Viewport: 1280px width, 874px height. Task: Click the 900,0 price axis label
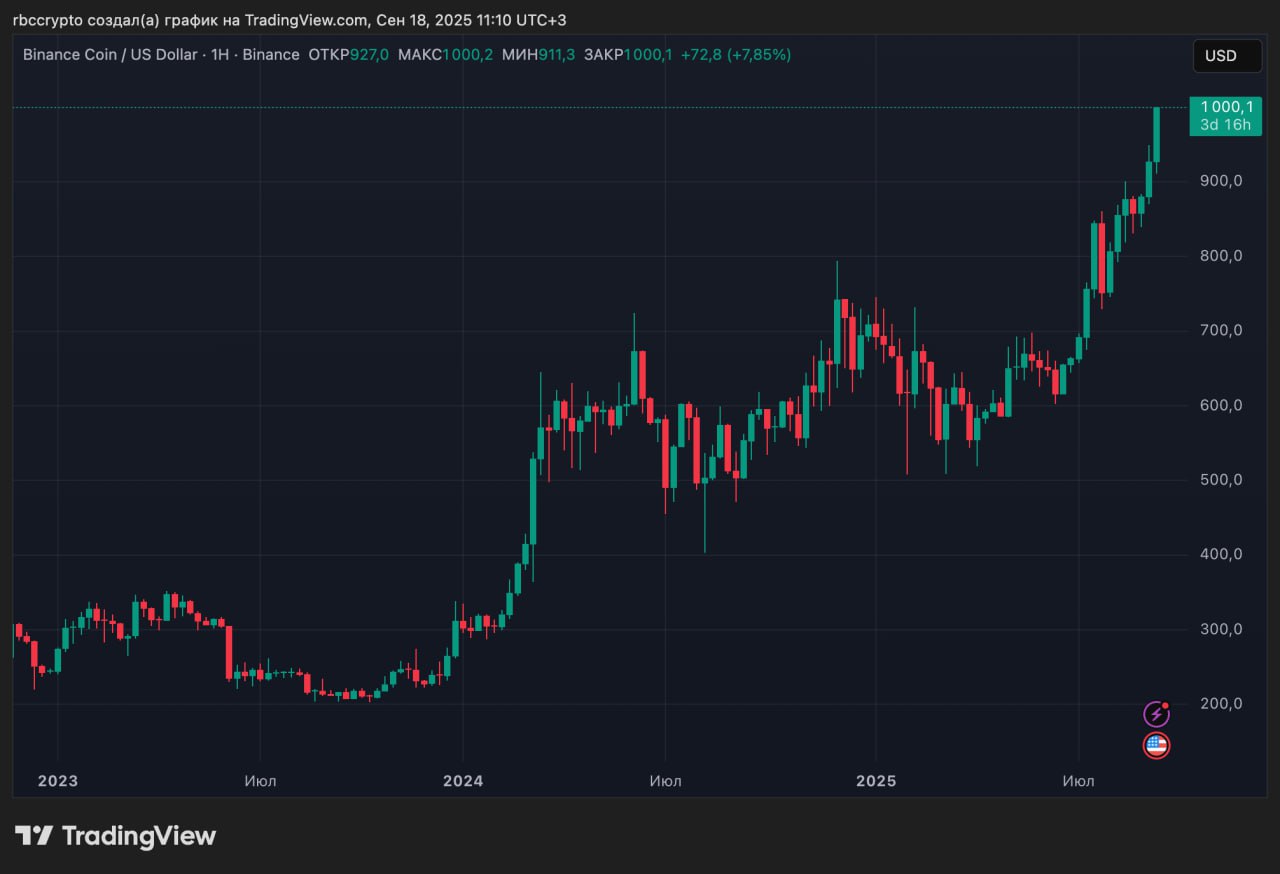1221,181
